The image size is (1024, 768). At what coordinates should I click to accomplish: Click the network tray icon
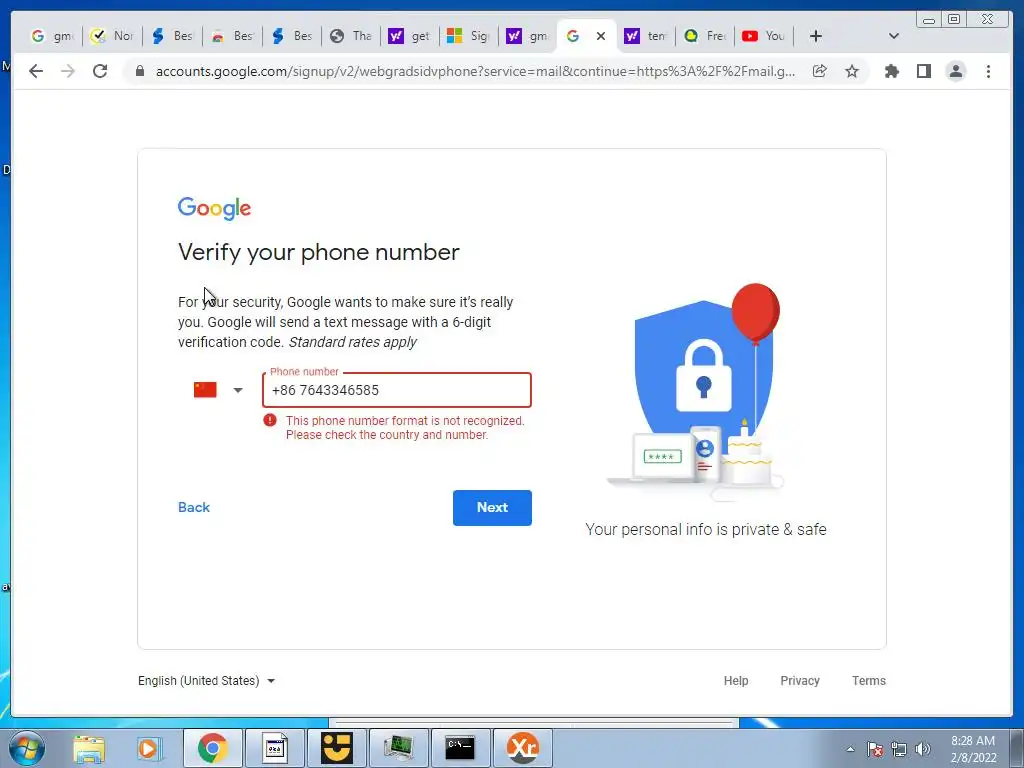[899, 749]
